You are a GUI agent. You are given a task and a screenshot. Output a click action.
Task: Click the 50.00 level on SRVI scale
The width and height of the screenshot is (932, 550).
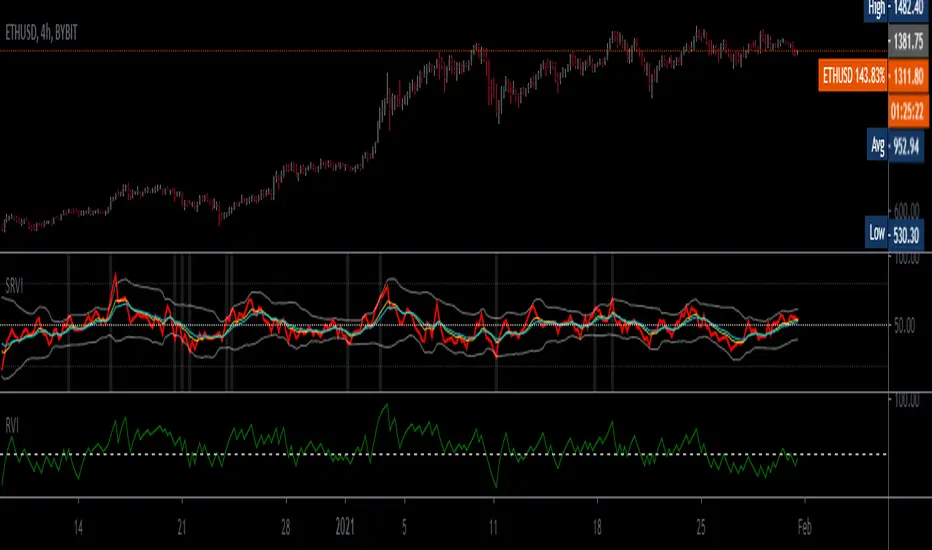click(x=904, y=325)
